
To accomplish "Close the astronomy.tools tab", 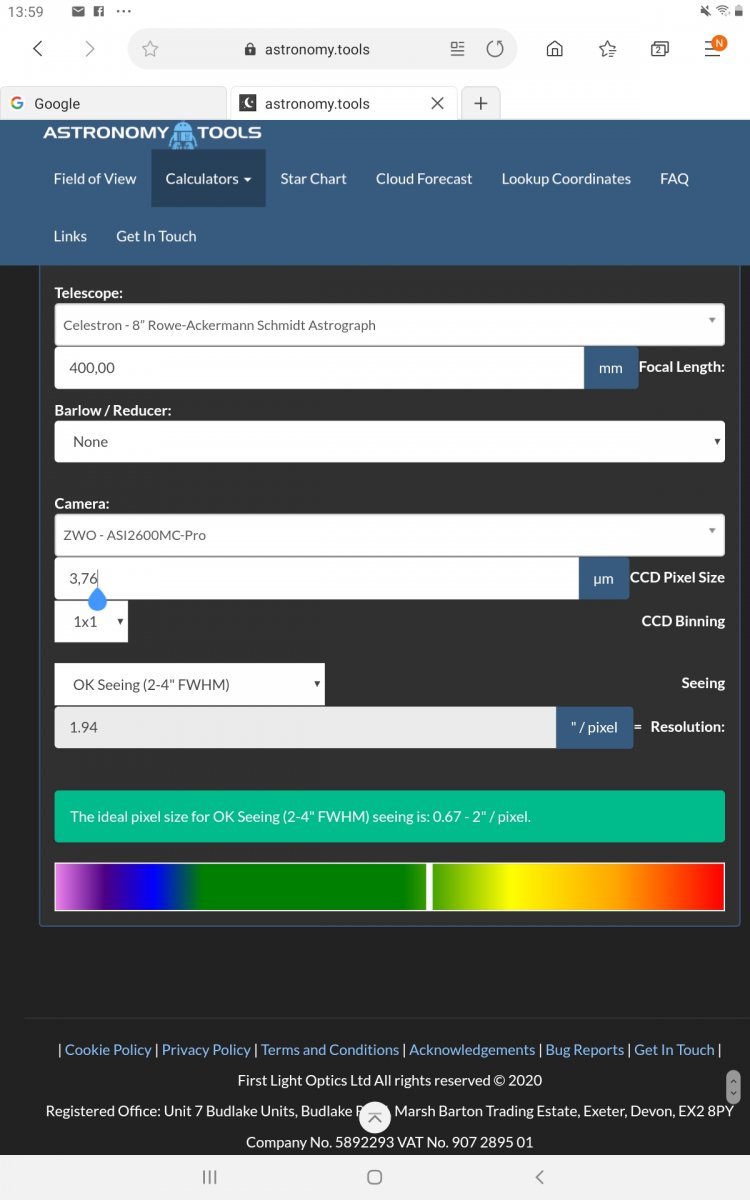I will pyautogui.click(x=437, y=103).
